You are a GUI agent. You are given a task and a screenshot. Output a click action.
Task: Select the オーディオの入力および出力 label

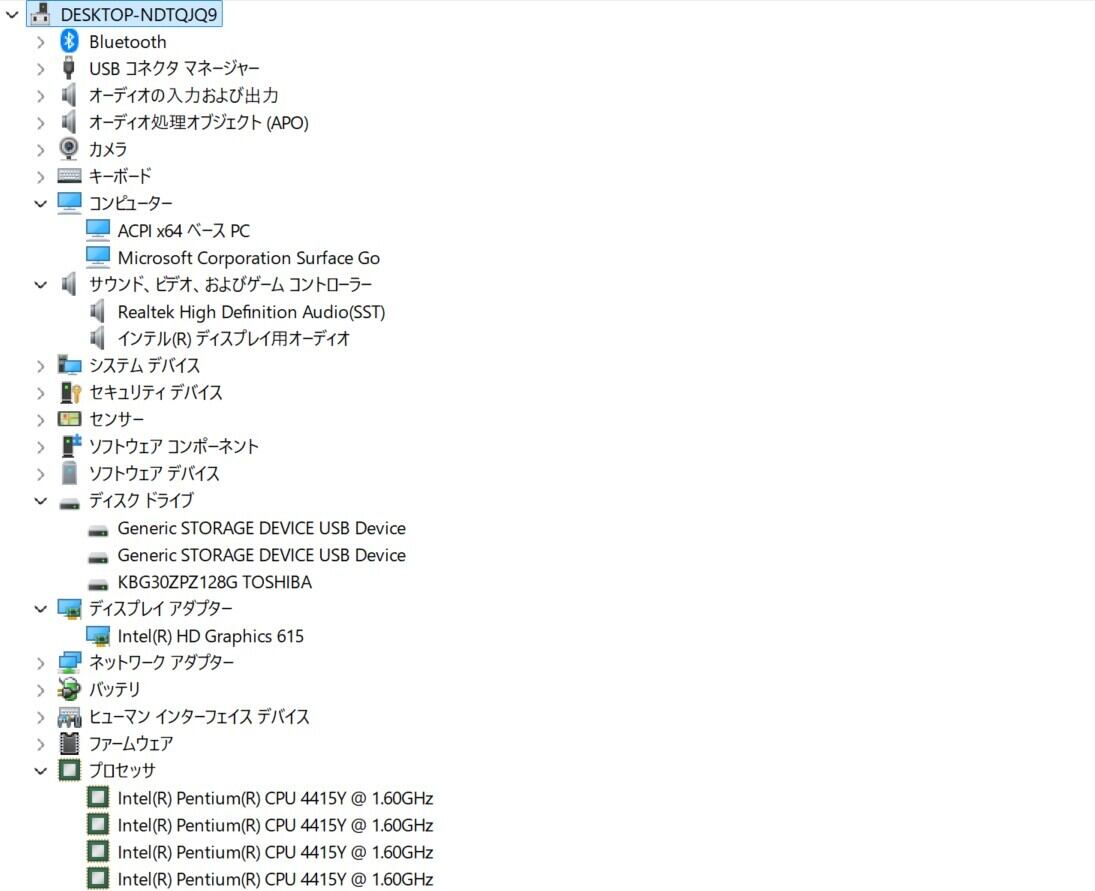(184, 95)
